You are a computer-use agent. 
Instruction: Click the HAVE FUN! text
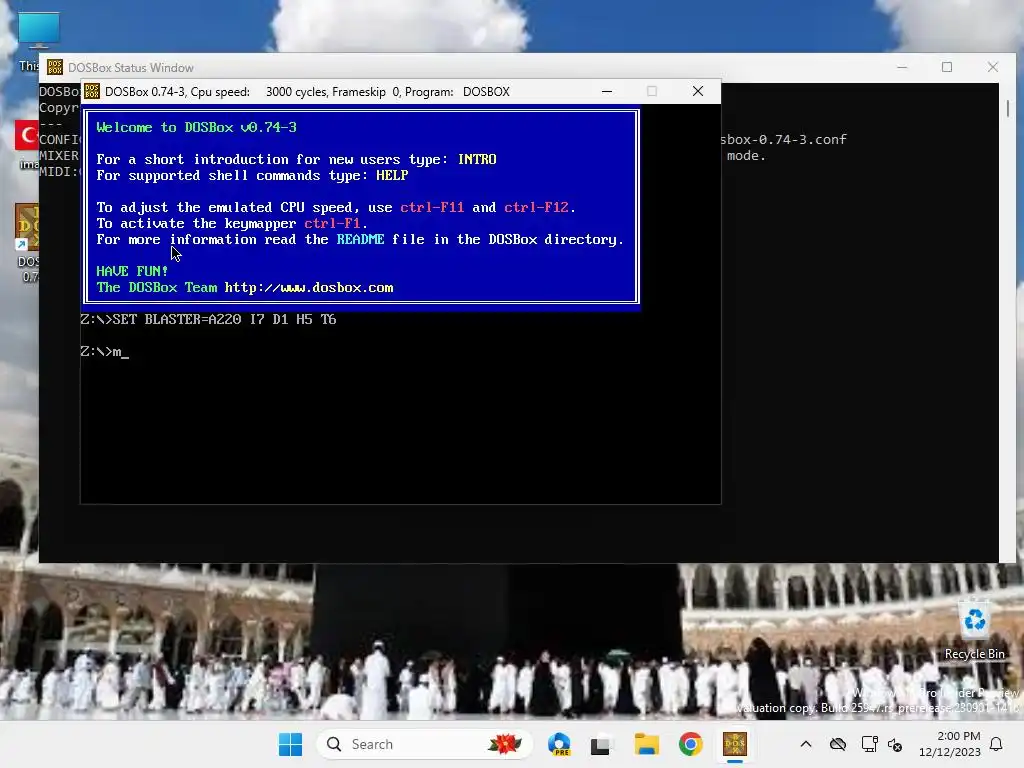click(x=132, y=272)
